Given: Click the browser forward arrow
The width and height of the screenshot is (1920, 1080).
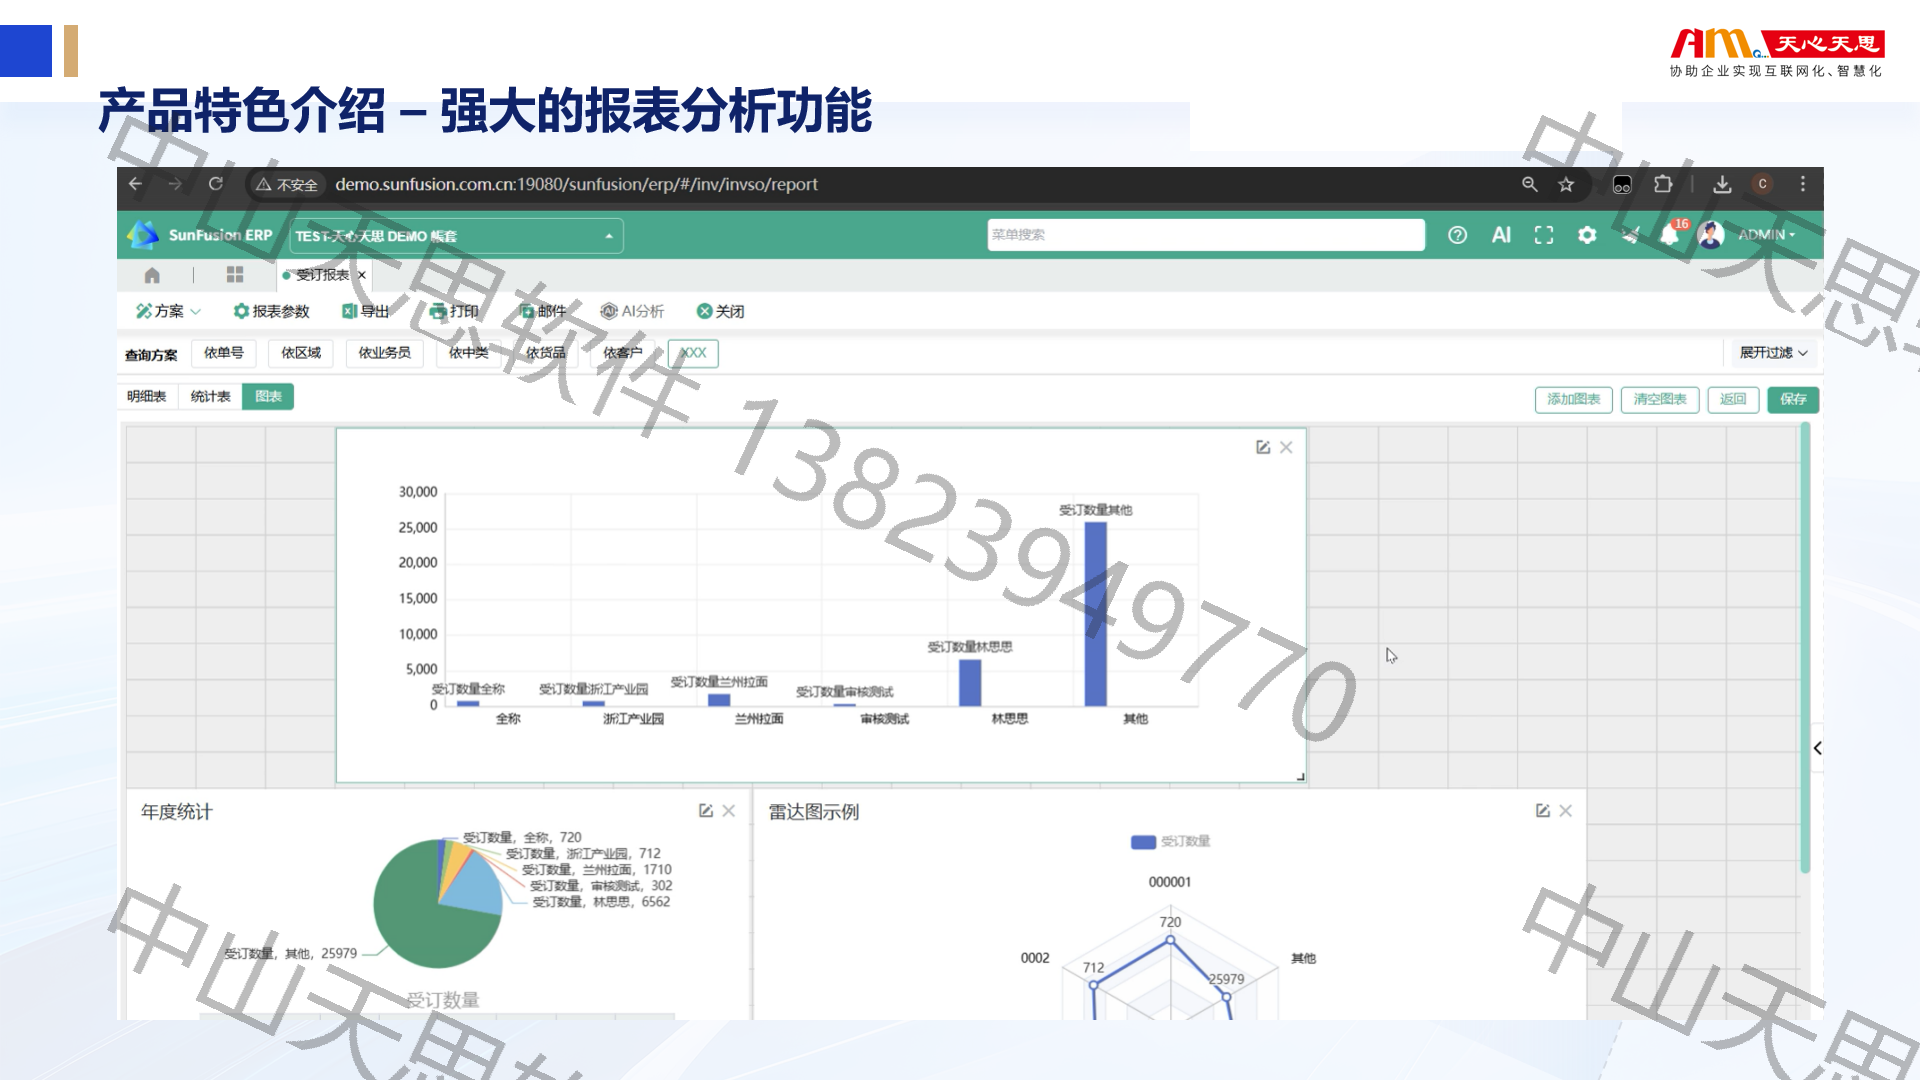Looking at the screenshot, I should (175, 184).
